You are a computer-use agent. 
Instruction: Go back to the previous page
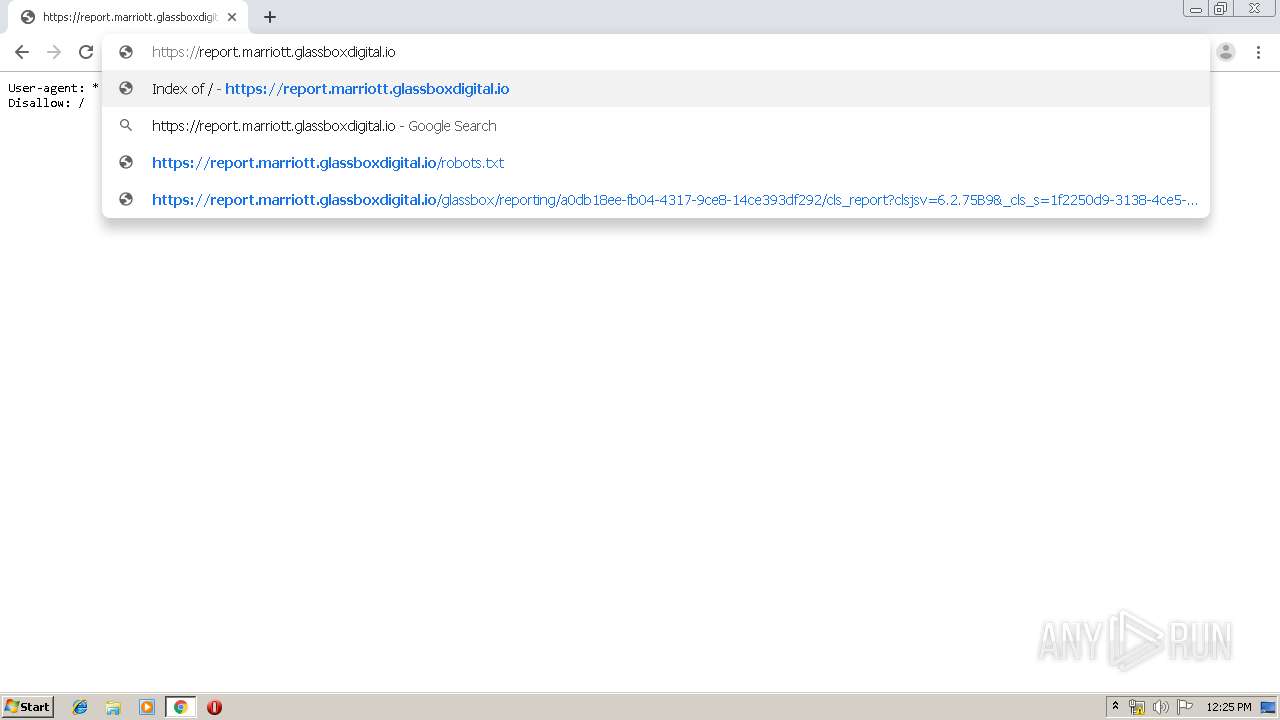point(22,52)
